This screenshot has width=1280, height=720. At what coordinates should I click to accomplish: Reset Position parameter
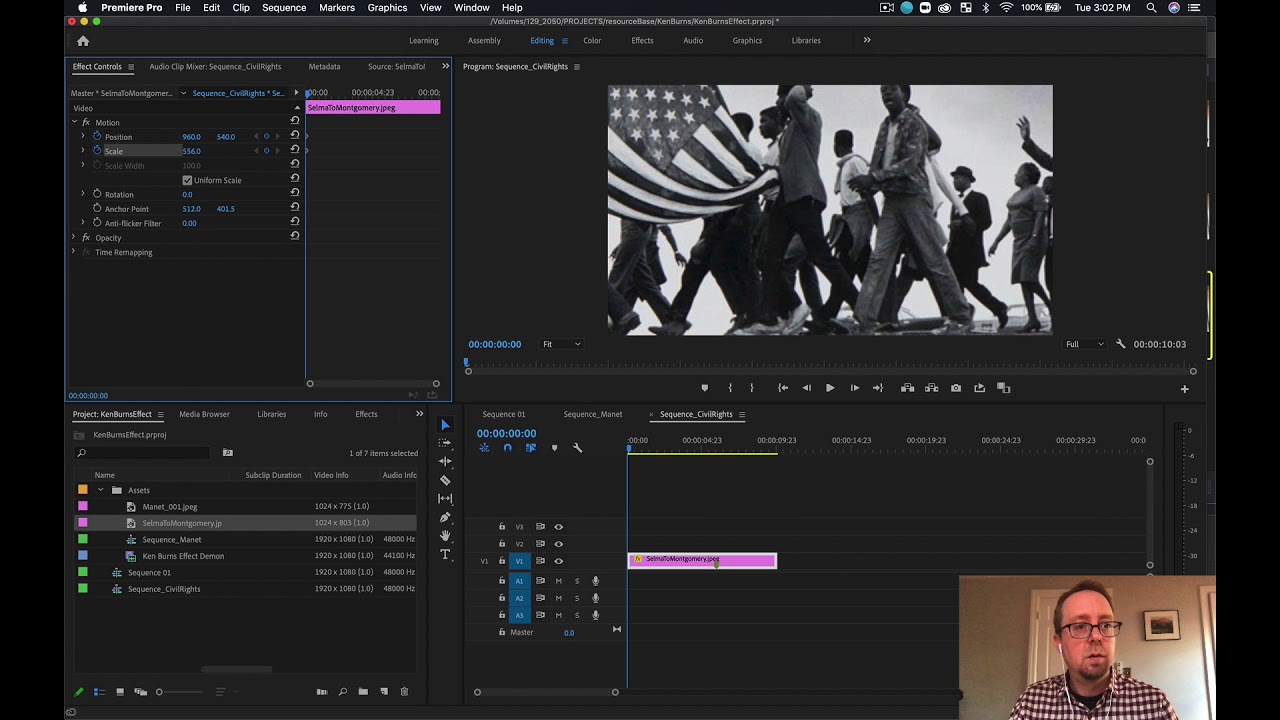295,136
